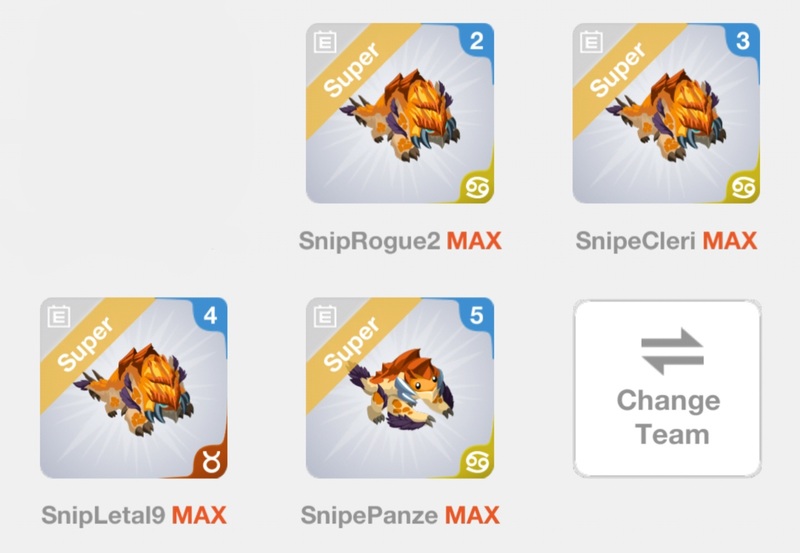
Task: Select the SnipeCleri creature thumbnail
Action: click(x=666, y=113)
